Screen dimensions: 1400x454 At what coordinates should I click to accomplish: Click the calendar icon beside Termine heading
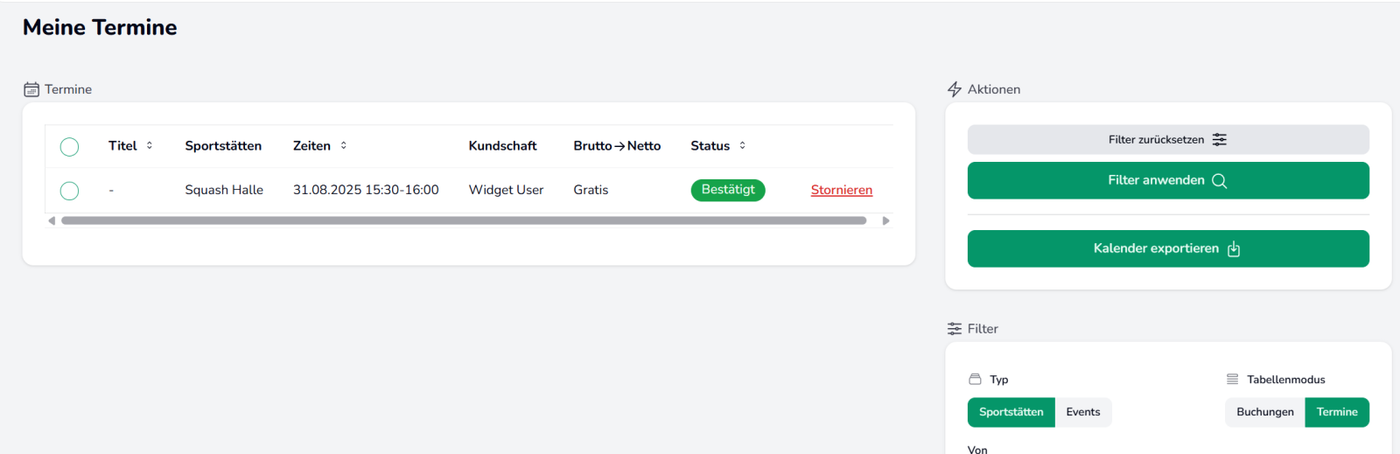coord(32,89)
